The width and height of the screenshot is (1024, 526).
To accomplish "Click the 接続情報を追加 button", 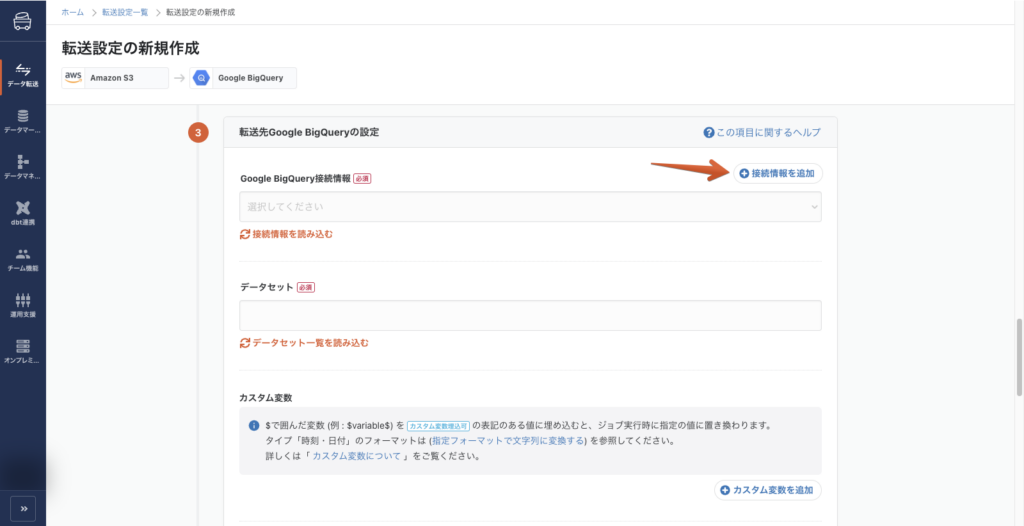I will coord(776,173).
